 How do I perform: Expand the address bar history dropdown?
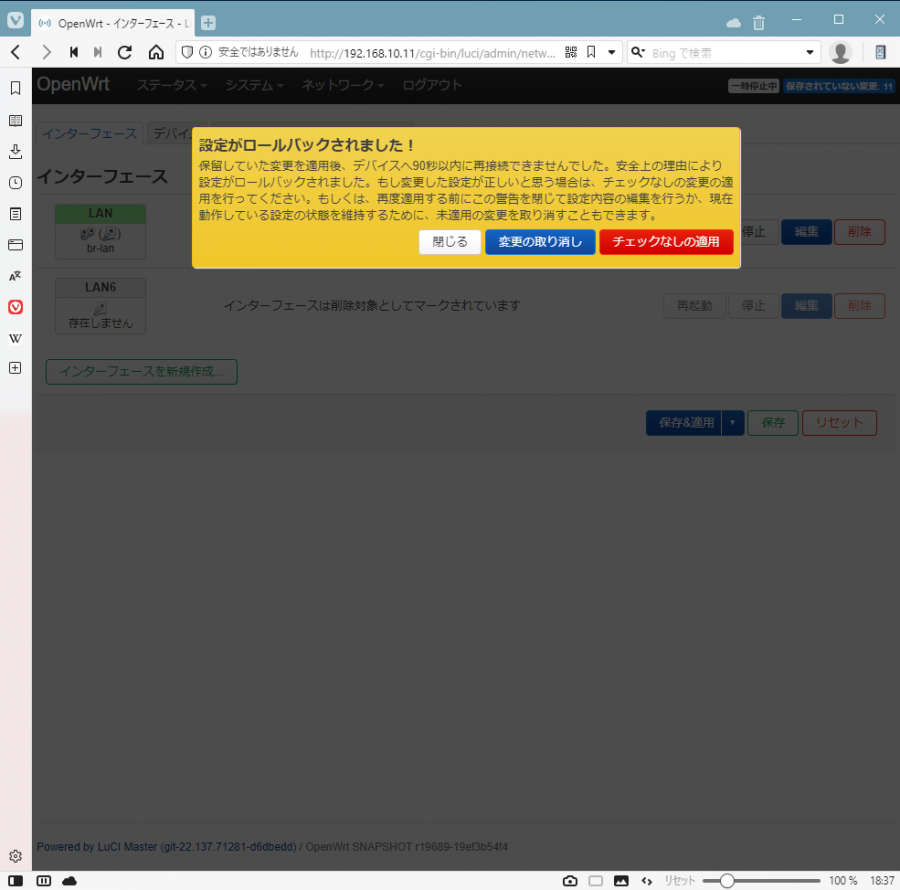pos(612,52)
